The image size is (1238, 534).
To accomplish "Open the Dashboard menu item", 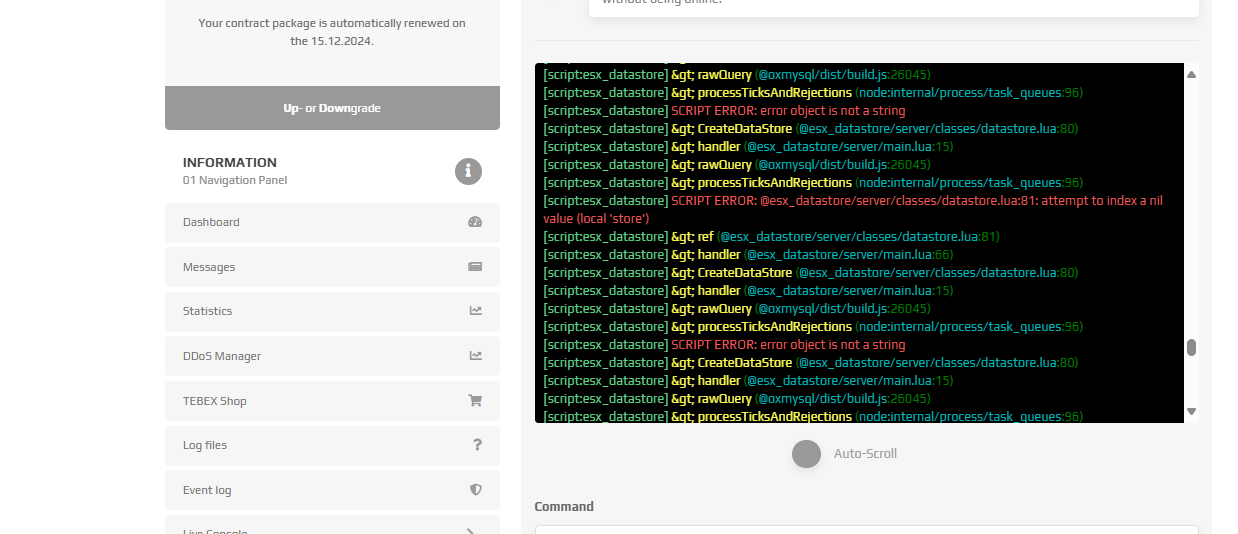I will [x=211, y=222].
